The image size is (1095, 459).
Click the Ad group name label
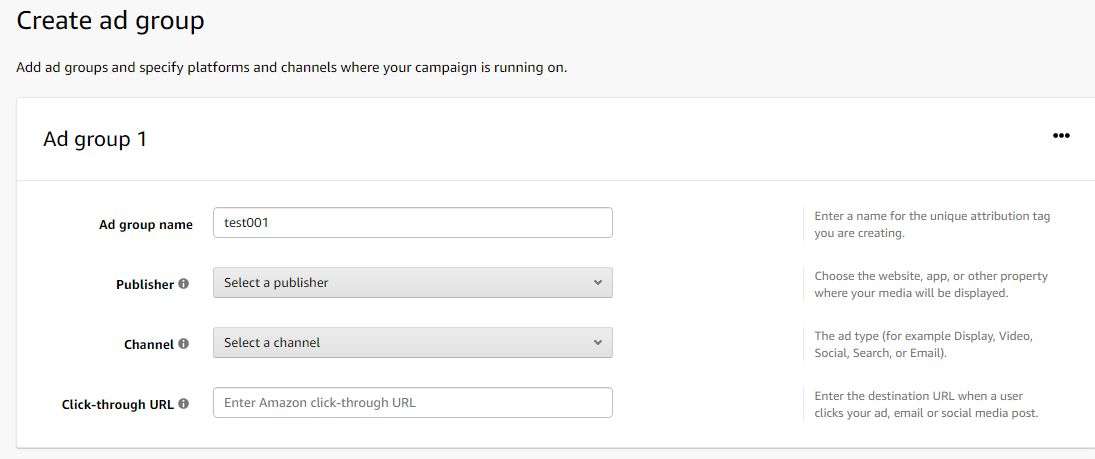tap(146, 225)
